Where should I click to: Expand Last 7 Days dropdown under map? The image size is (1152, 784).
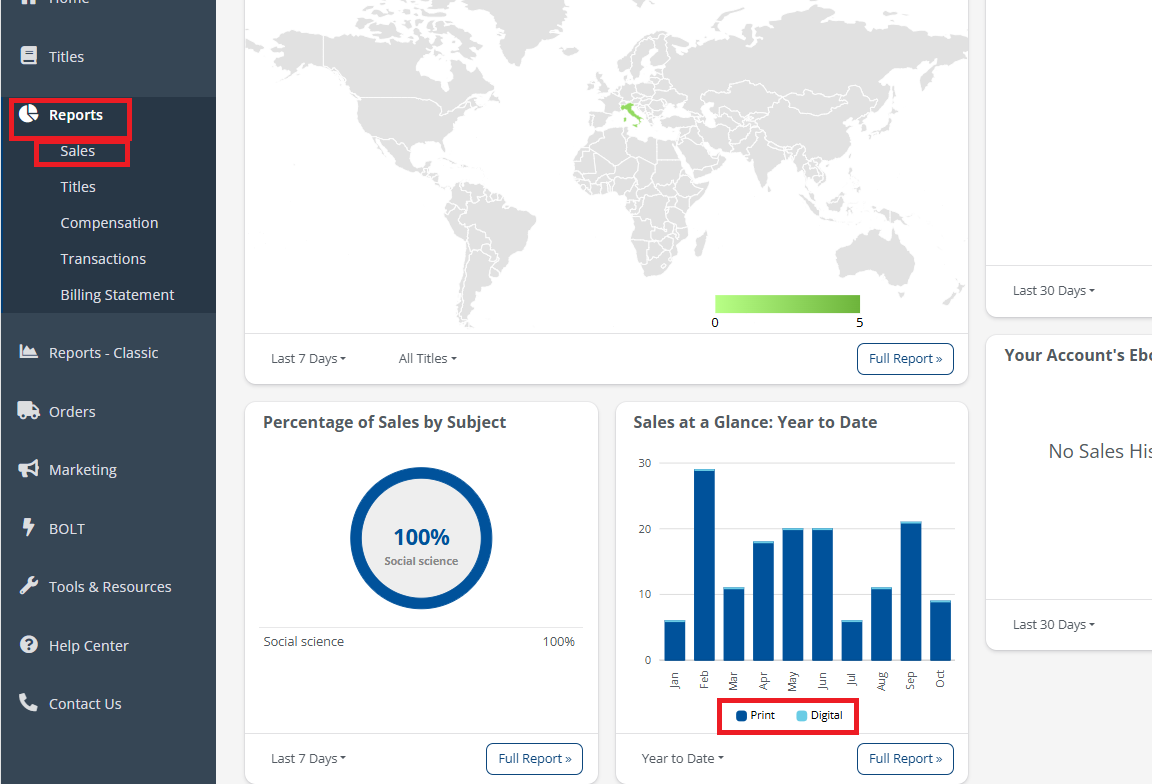(x=308, y=359)
